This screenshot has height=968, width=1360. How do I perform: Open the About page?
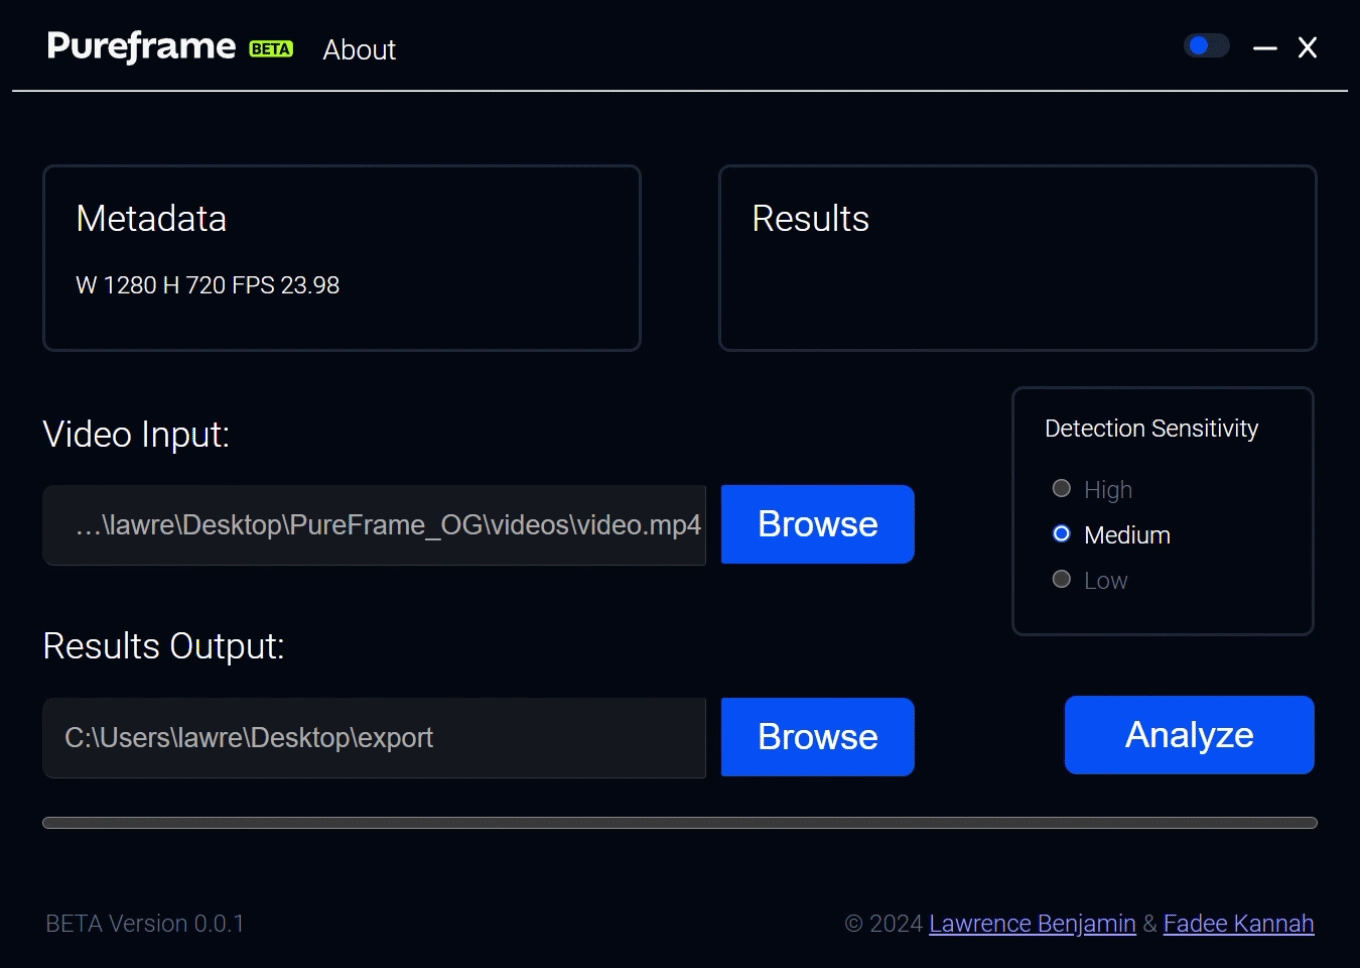coord(359,50)
